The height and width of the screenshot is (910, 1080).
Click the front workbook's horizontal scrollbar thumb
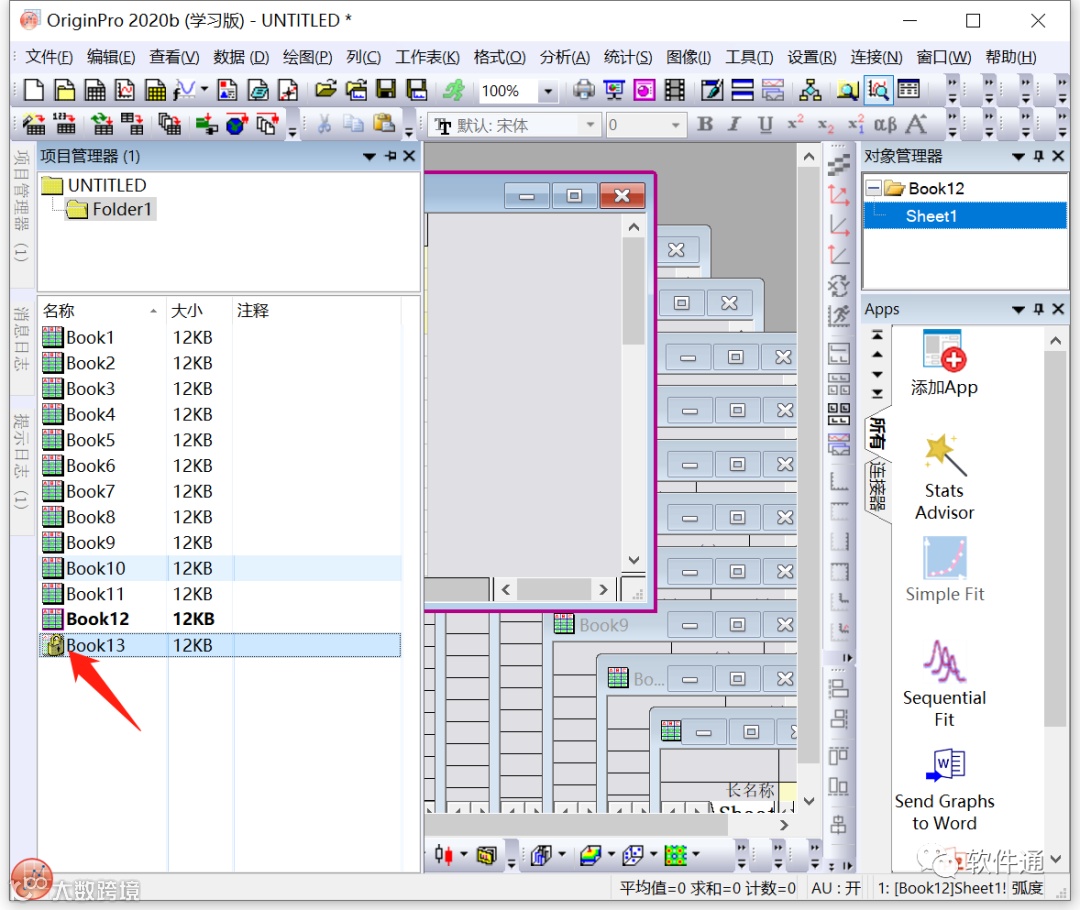(x=554, y=589)
